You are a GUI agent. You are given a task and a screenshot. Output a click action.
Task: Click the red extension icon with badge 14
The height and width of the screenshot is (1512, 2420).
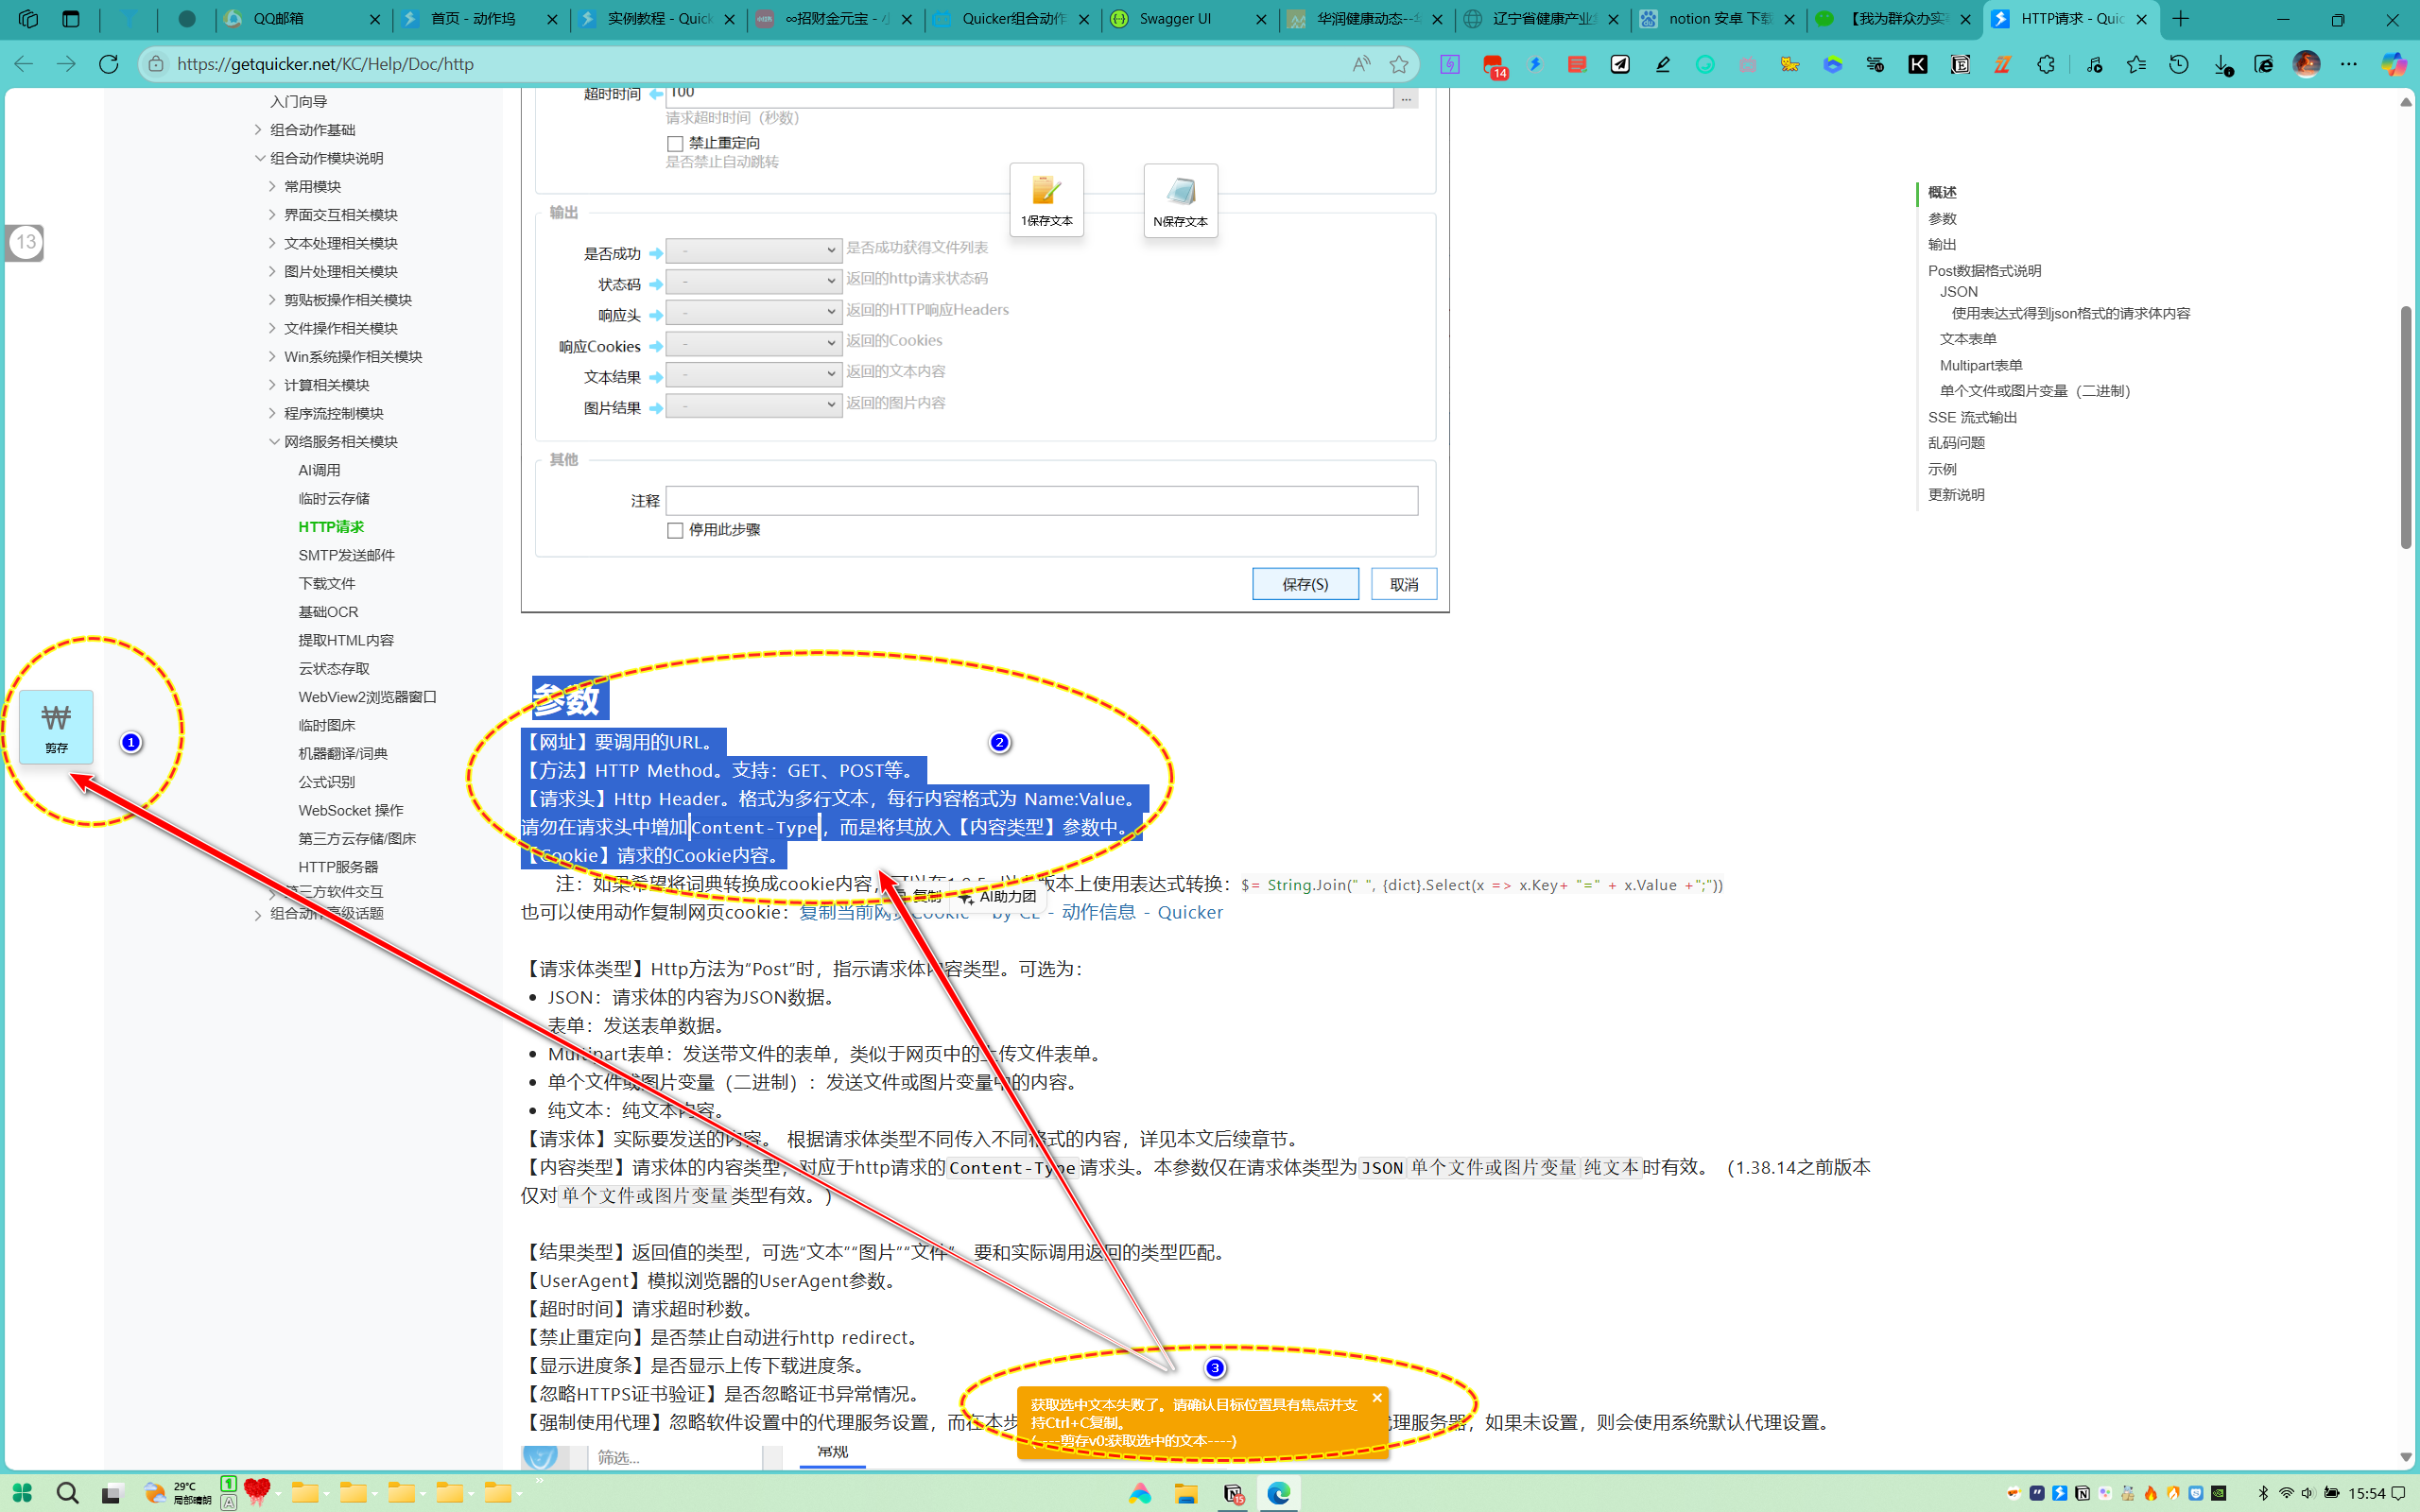(x=1494, y=66)
